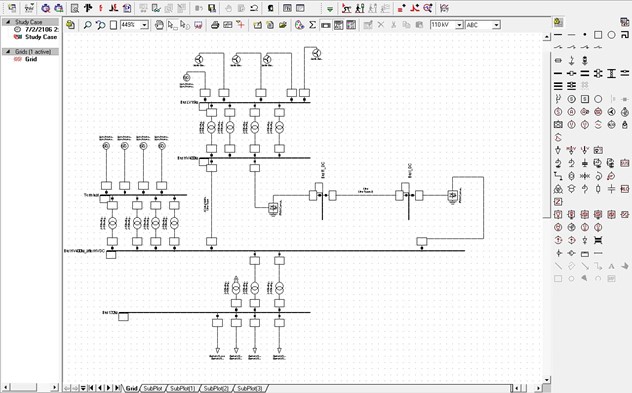Image resolution: width=632 pixels, height=393 pixels.
Task: Go to the last tab using navigation arrow
Action: pos(117,388)
